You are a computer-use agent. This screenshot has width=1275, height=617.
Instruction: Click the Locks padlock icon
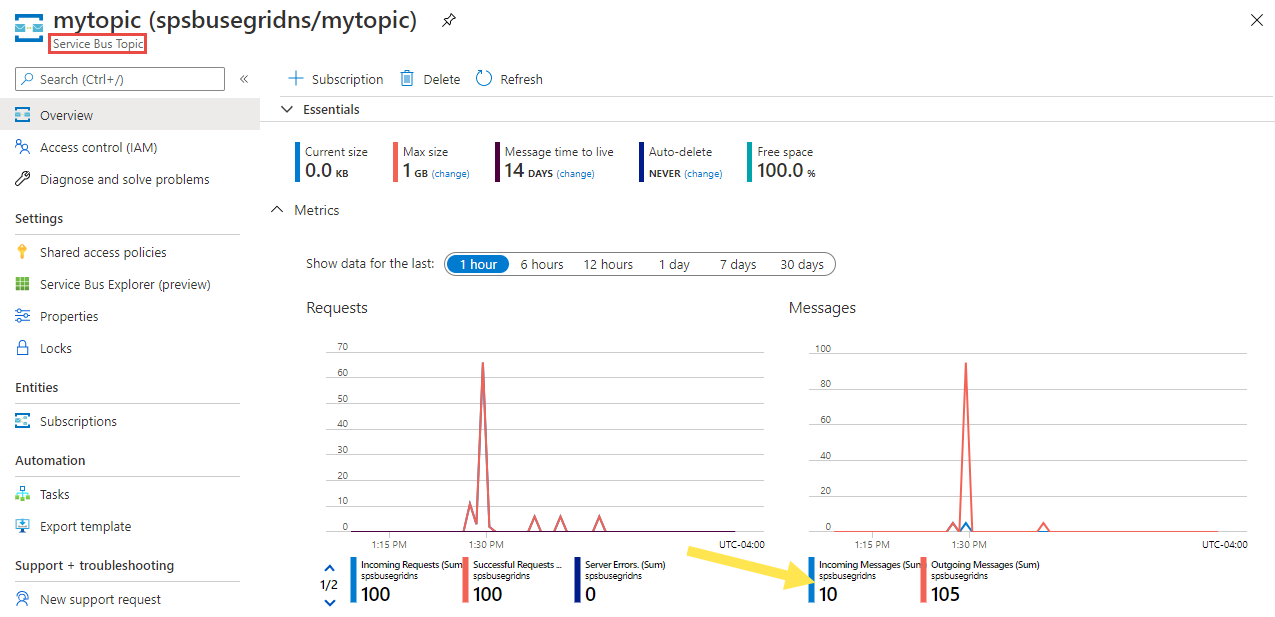click(x=22, y=348)
